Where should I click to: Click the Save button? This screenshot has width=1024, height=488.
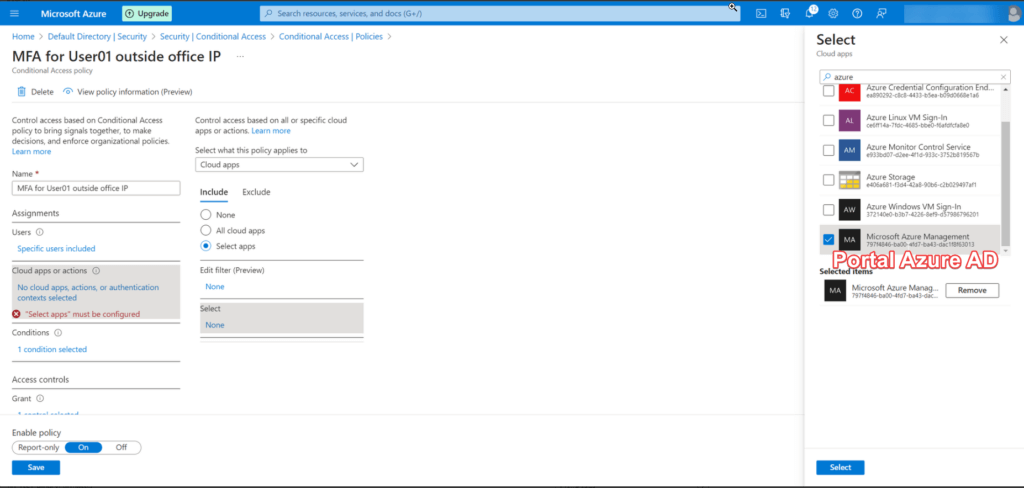(x=36, y=468)
